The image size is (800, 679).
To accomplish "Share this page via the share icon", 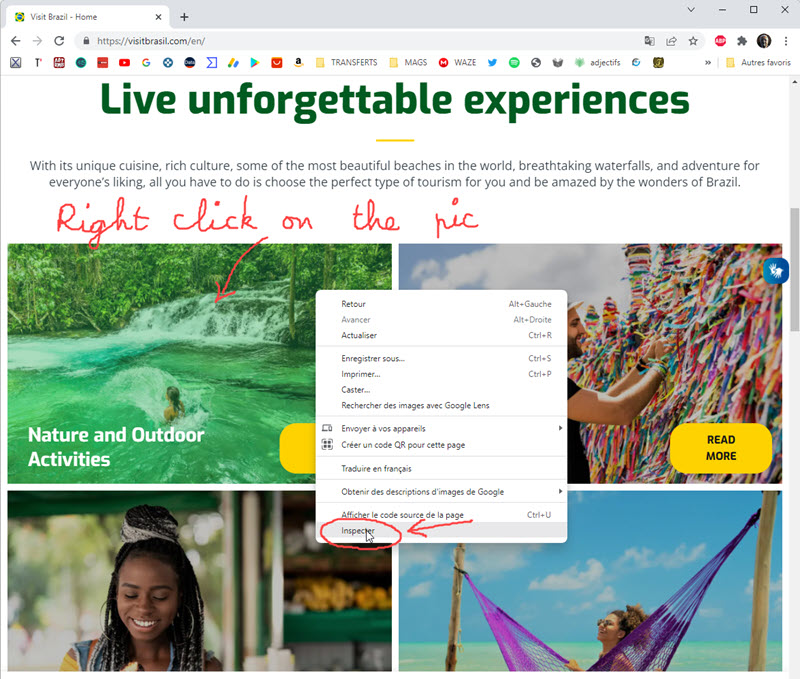I will coord(671,41).
